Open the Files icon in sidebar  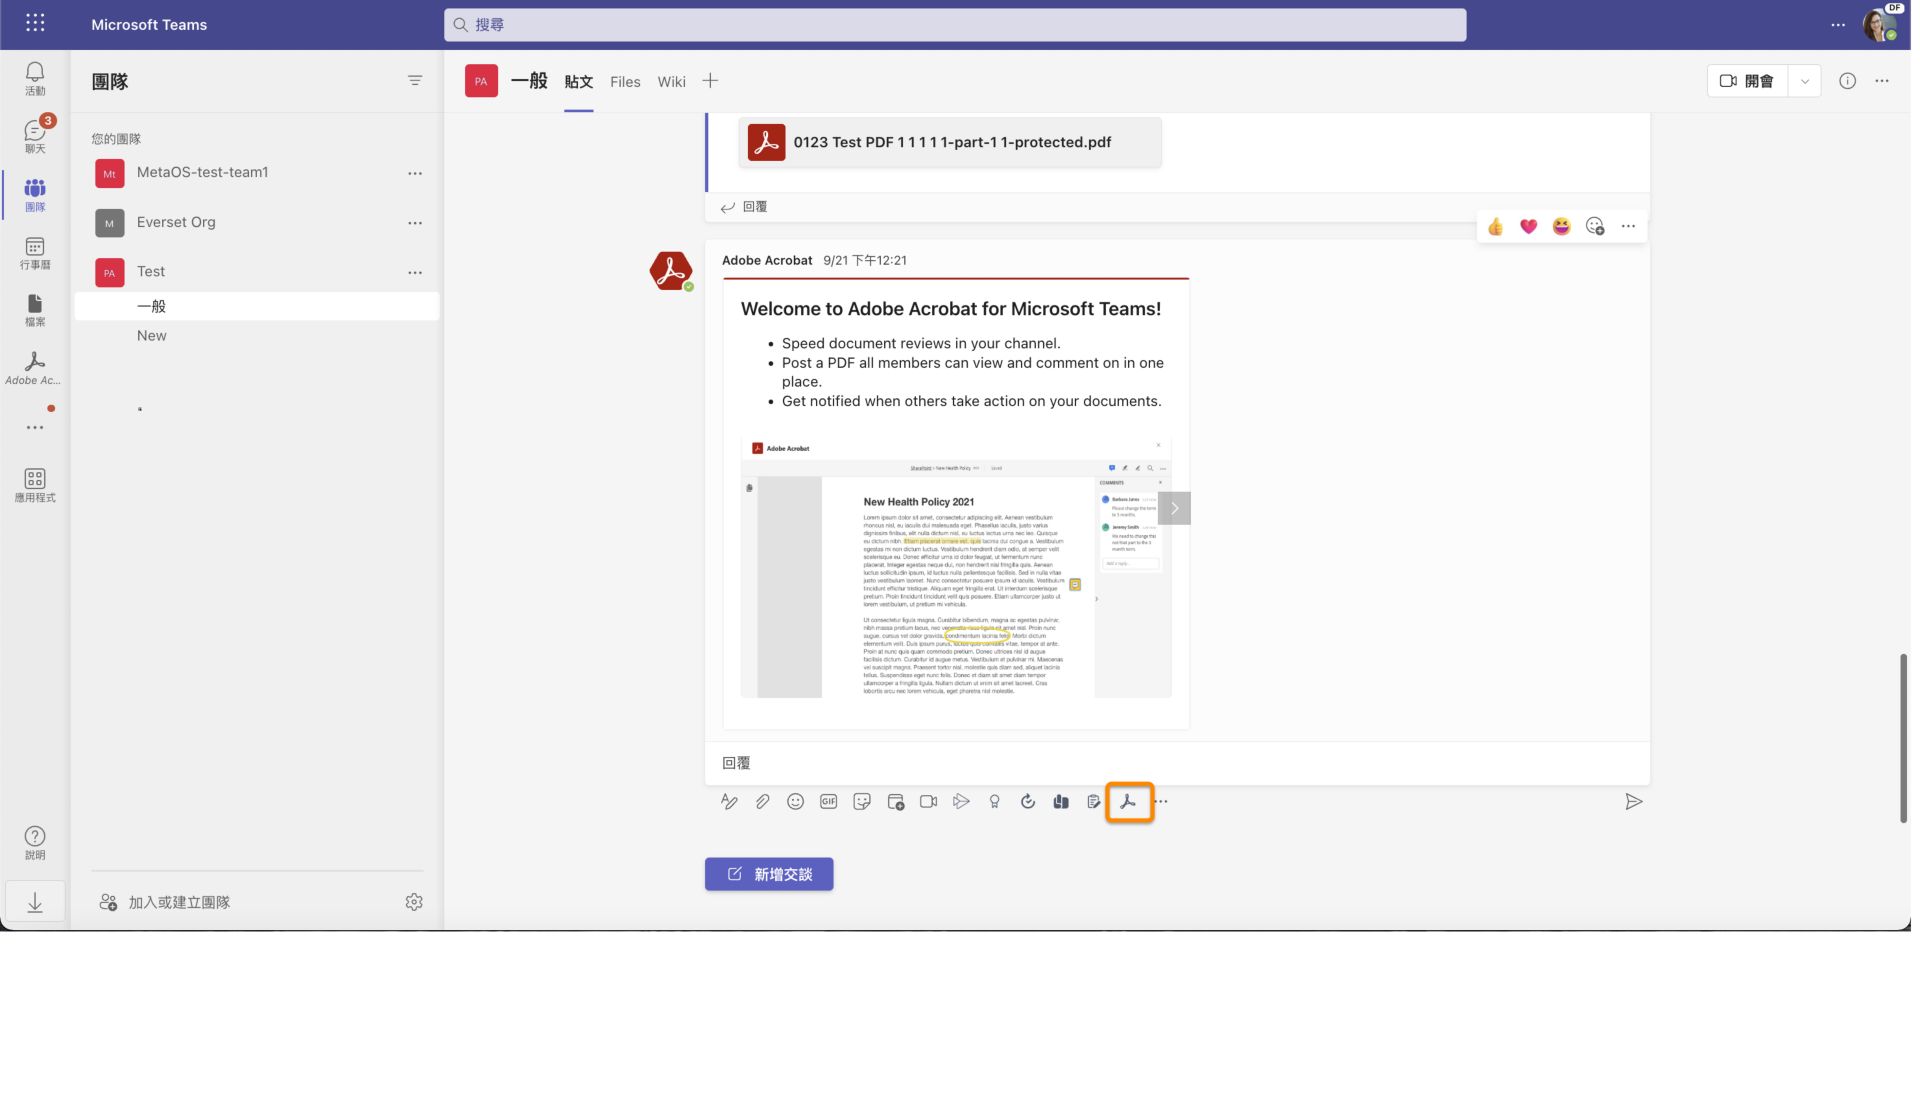tap(35, 310)
